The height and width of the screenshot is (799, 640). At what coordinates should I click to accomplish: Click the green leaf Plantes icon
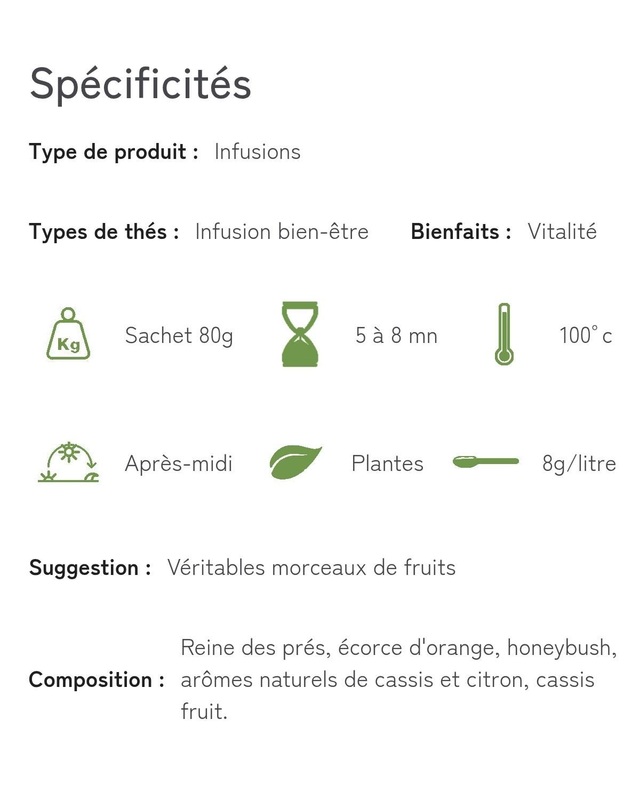(296, 462)
